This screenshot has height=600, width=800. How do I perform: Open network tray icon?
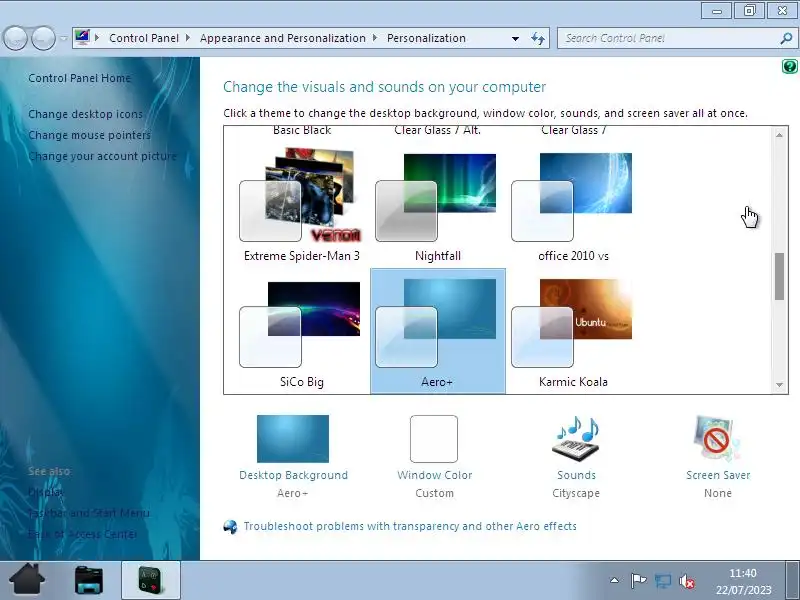663,581
